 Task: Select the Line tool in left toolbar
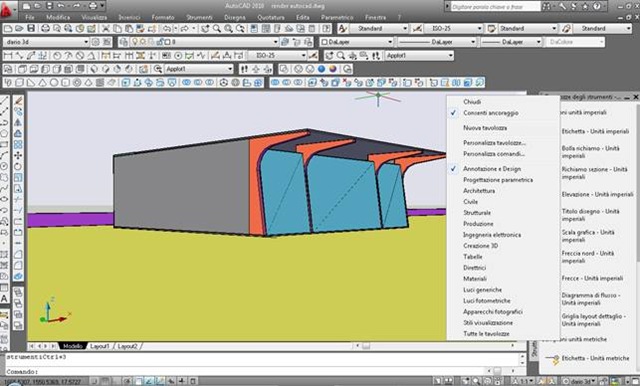[x=4, y=101]
